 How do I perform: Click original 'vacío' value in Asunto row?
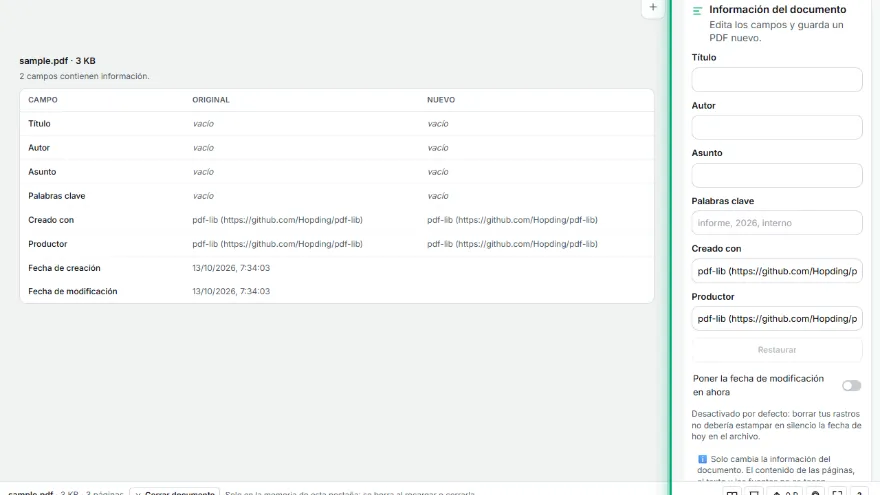(x=203, y=172)
